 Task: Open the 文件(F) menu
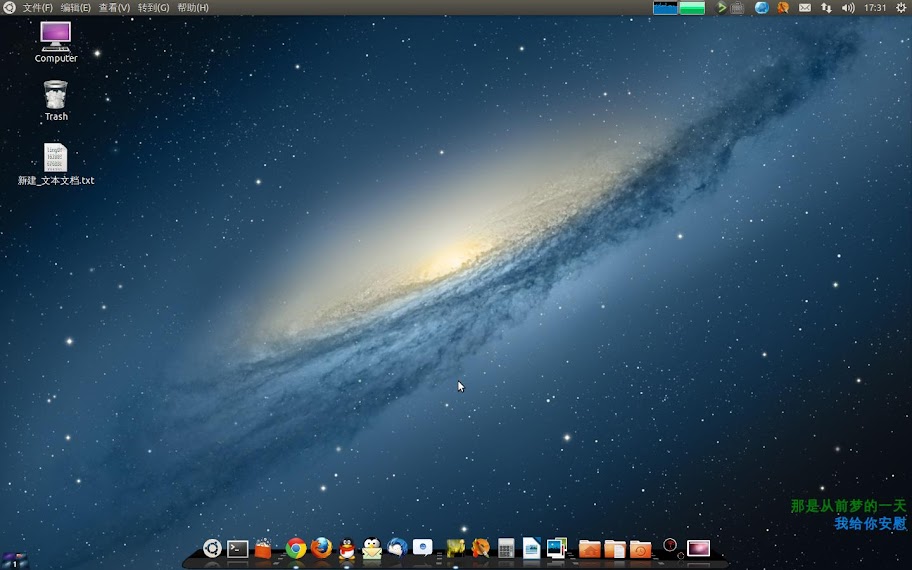tap(37, 8)
